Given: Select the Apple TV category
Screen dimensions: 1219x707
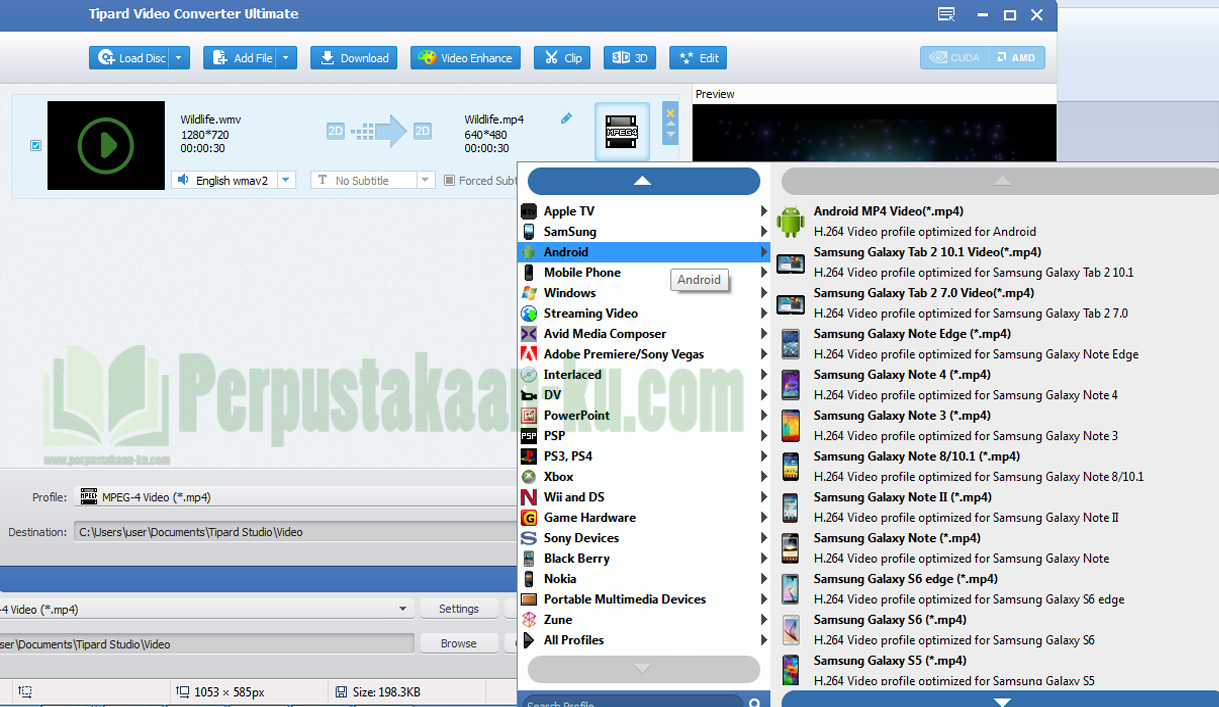Looking at the screenshot, I should pyautogui.click(x=644, y=211).
